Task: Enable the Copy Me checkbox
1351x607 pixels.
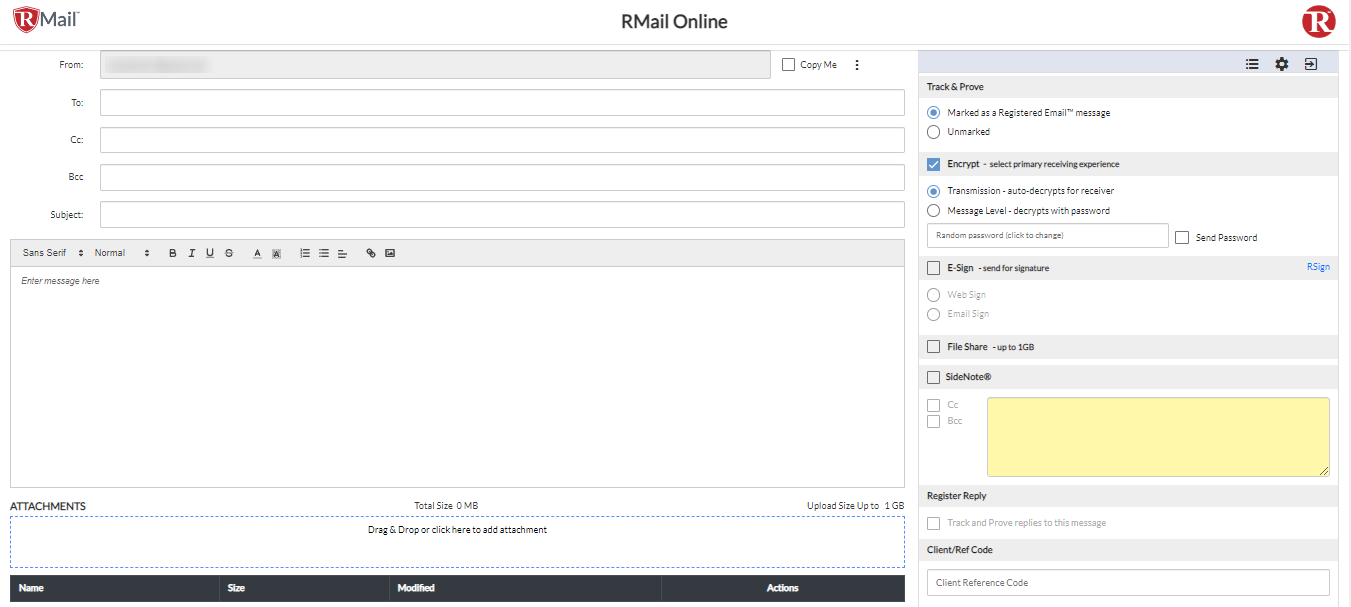Action: [786, 64]
